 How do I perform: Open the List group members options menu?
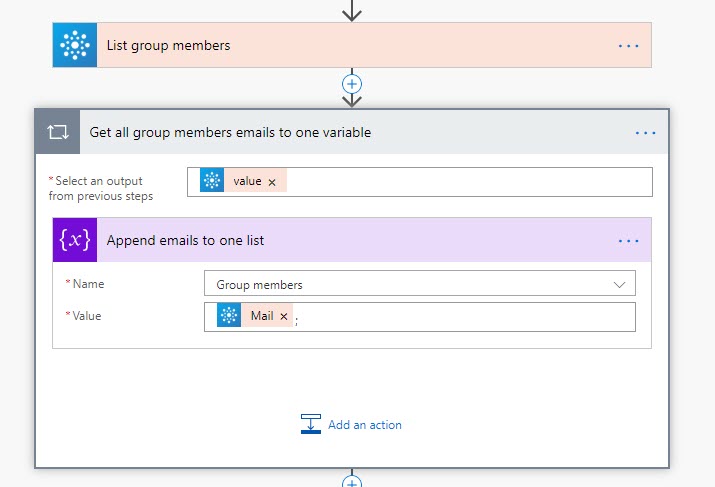[x=628, y=46]
